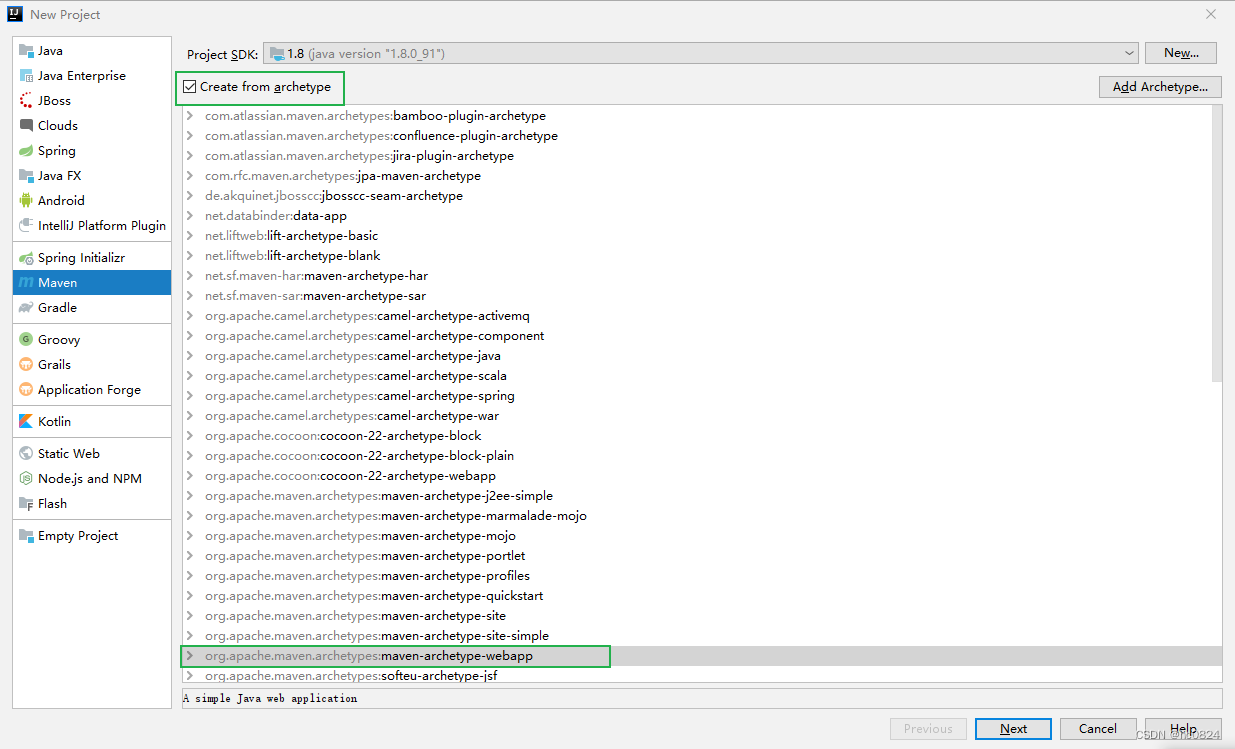Click the Grails icon
Screen dimensions: 1235x749
[x=26, y=365]
